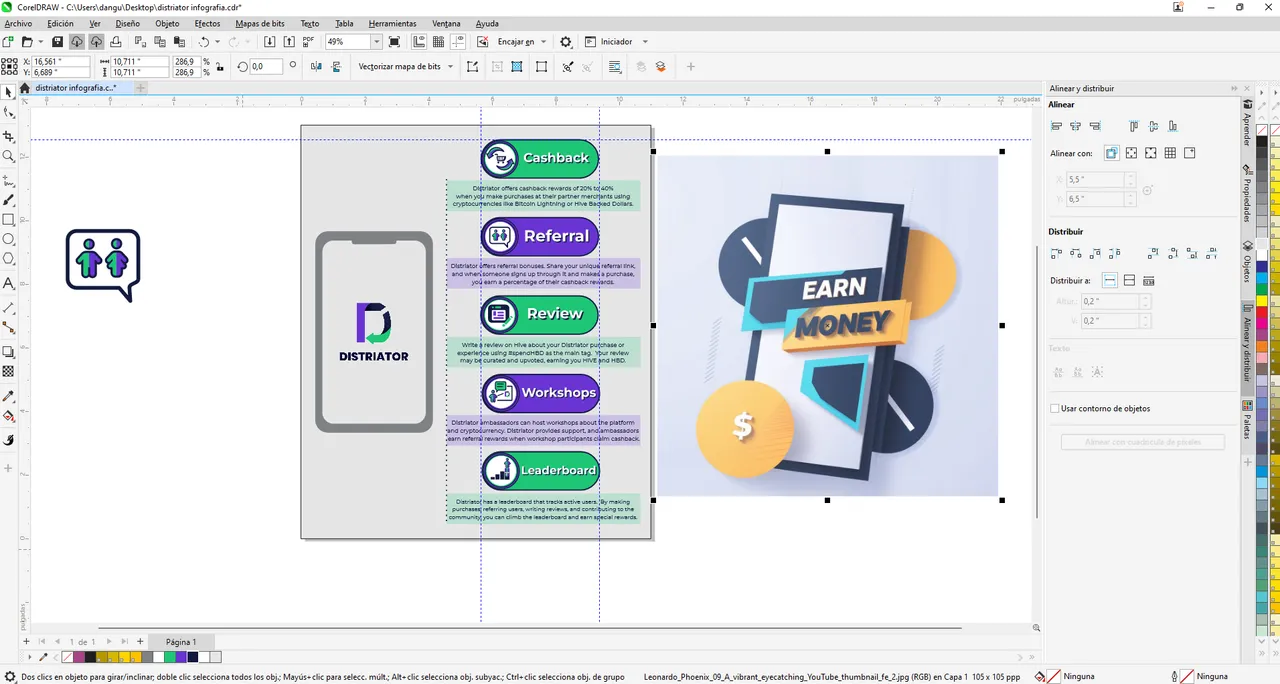Expand the Open file dropdown arrow

coord(40,42)
